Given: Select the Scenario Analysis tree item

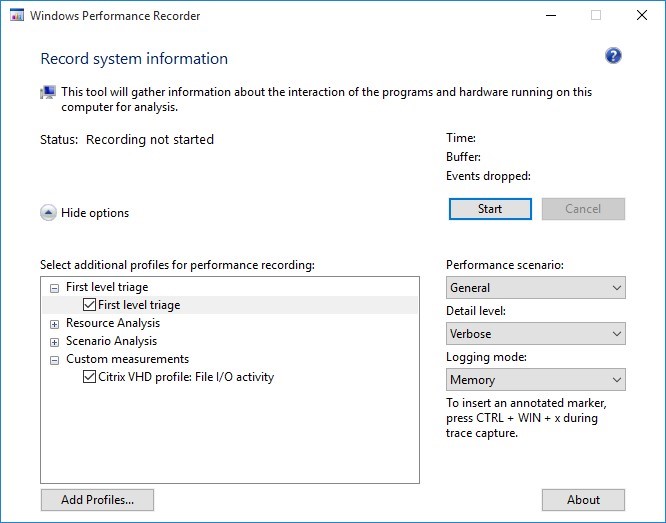Looking at the screenshot, I should pos(111,341).
